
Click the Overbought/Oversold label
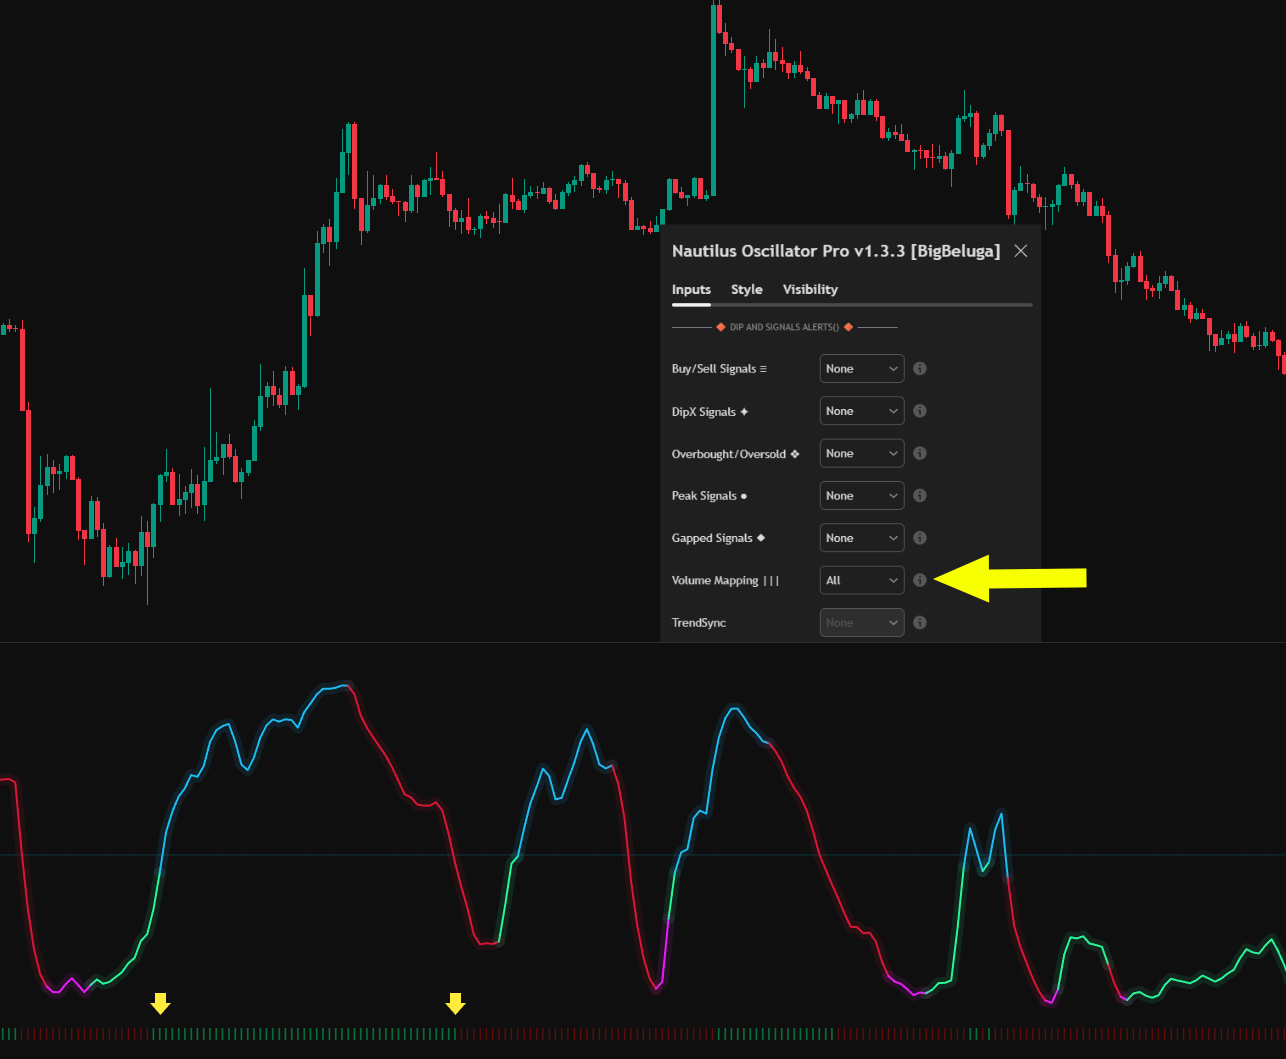(735, 454)
